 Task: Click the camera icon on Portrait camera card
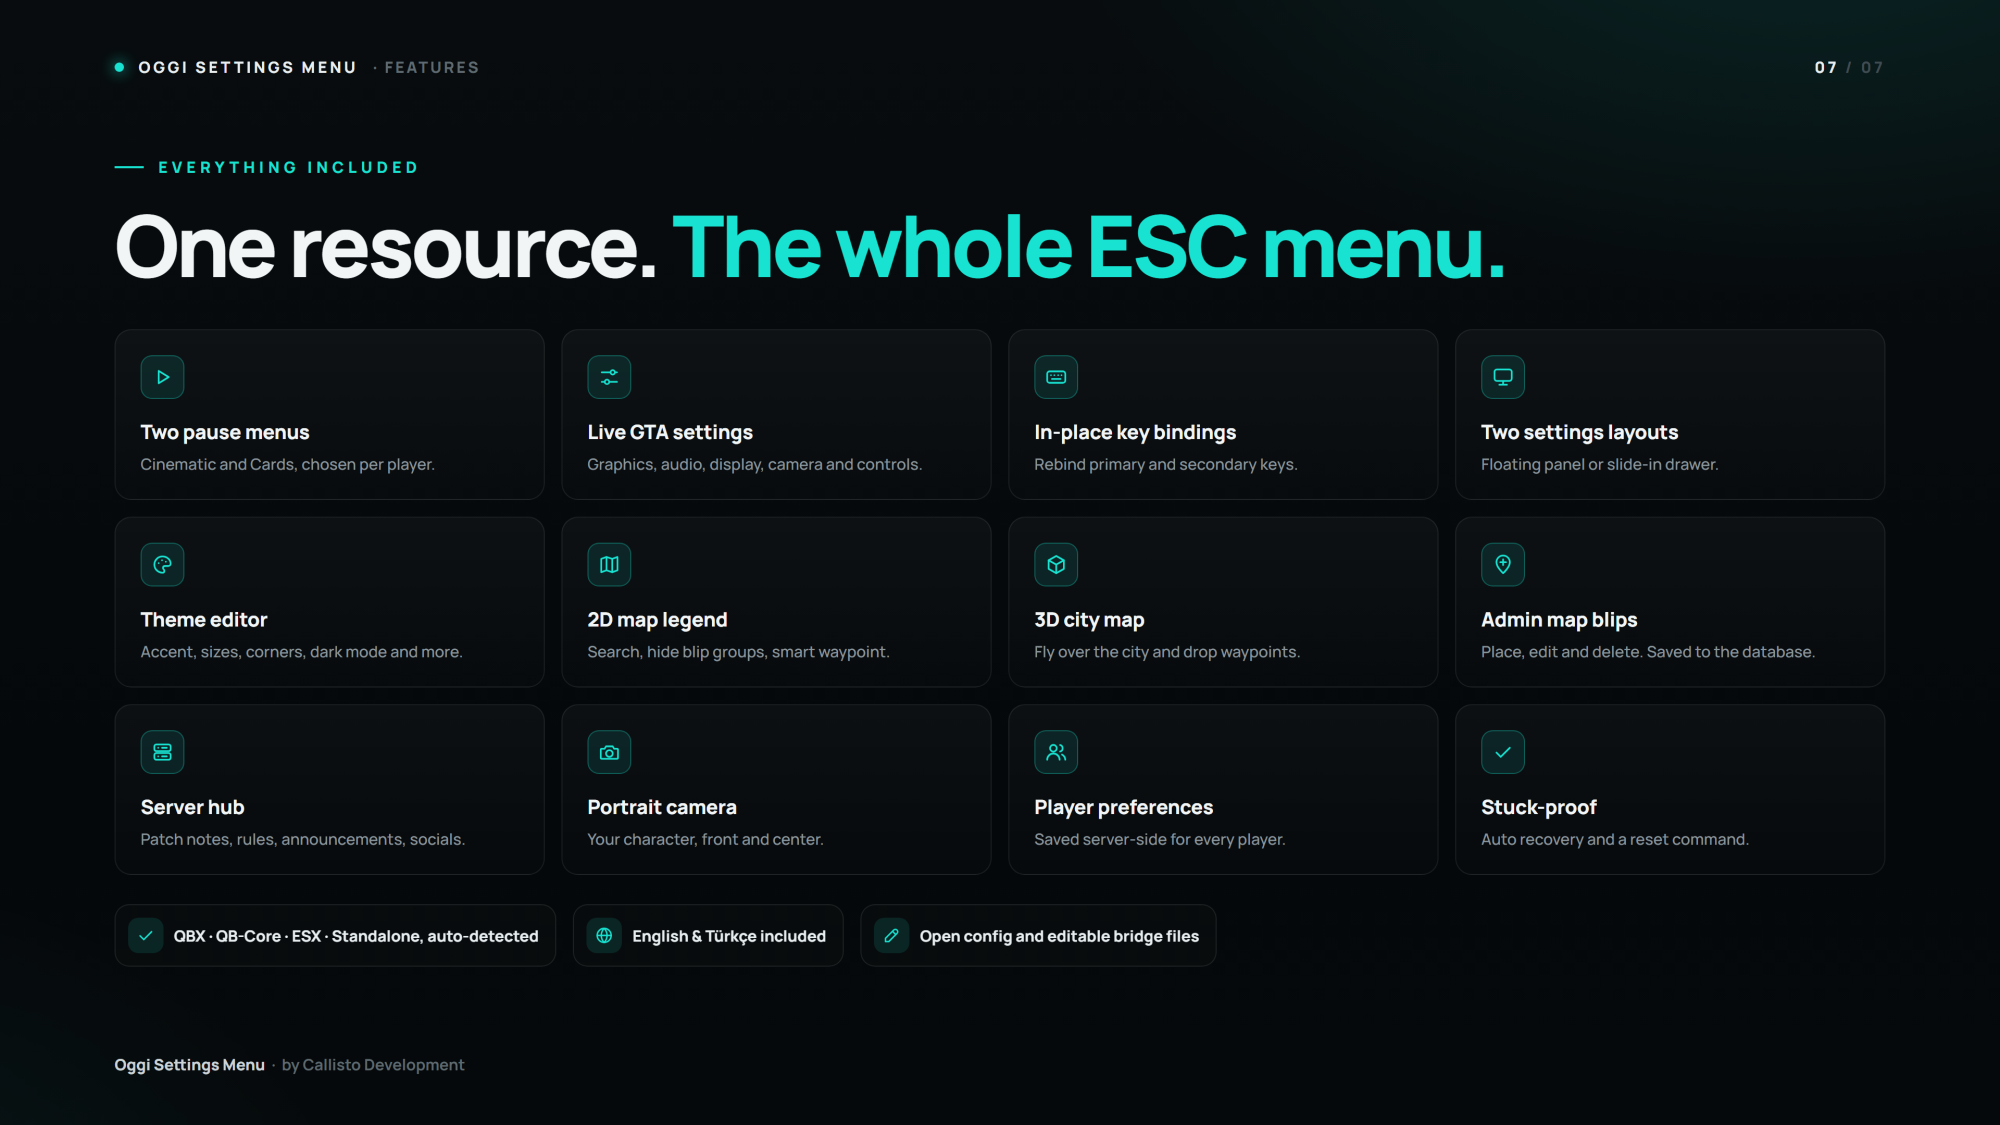click(x=609, y=752)
